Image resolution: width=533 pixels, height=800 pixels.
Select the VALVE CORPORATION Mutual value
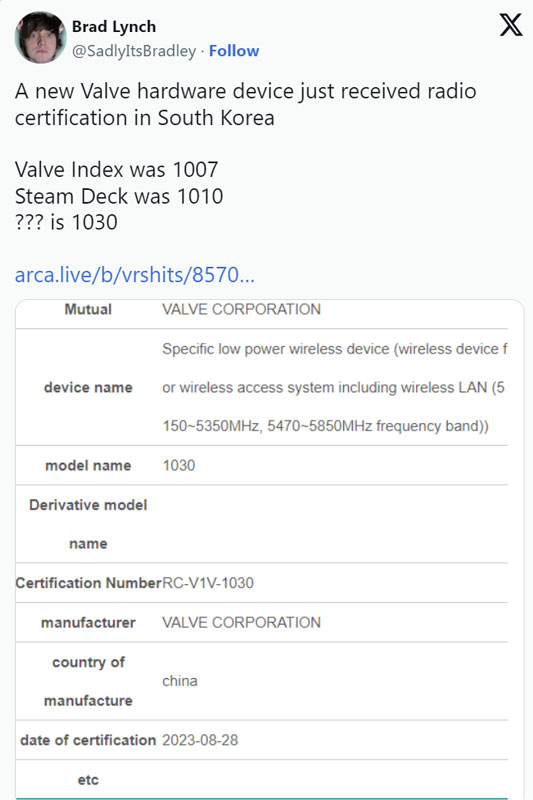click(x=241, y=309)
